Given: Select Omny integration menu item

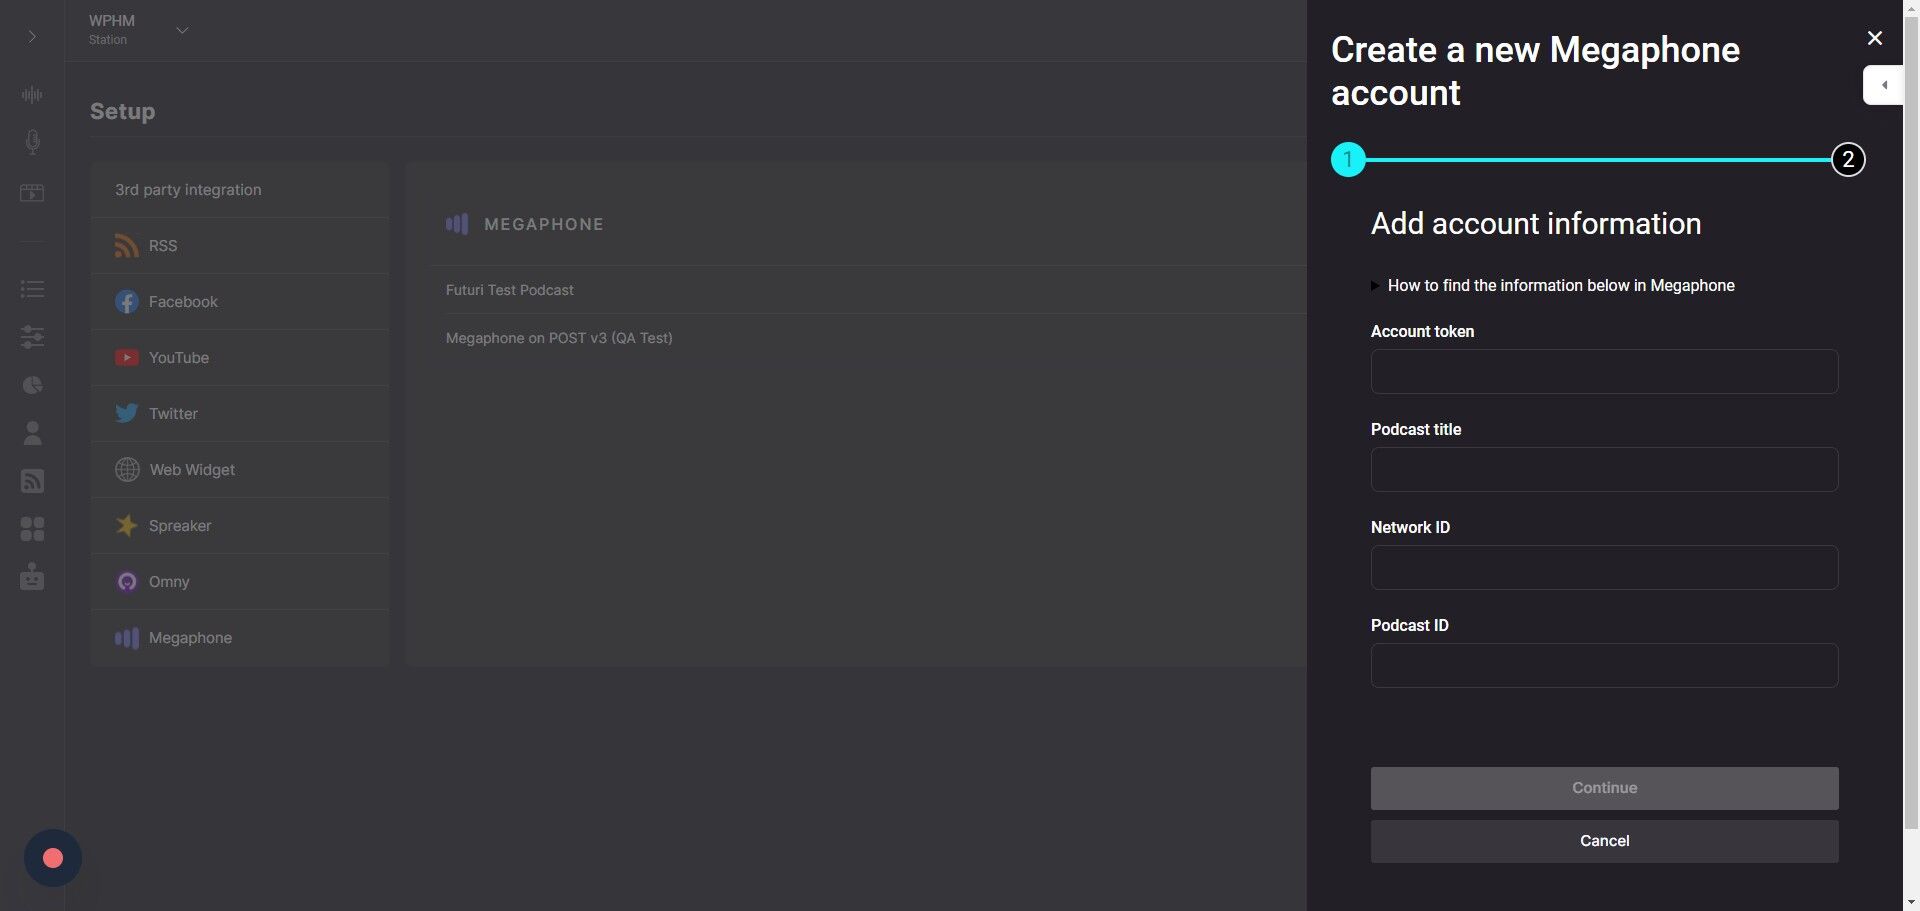Looking at the screenshot, I should tap(169, 582).
